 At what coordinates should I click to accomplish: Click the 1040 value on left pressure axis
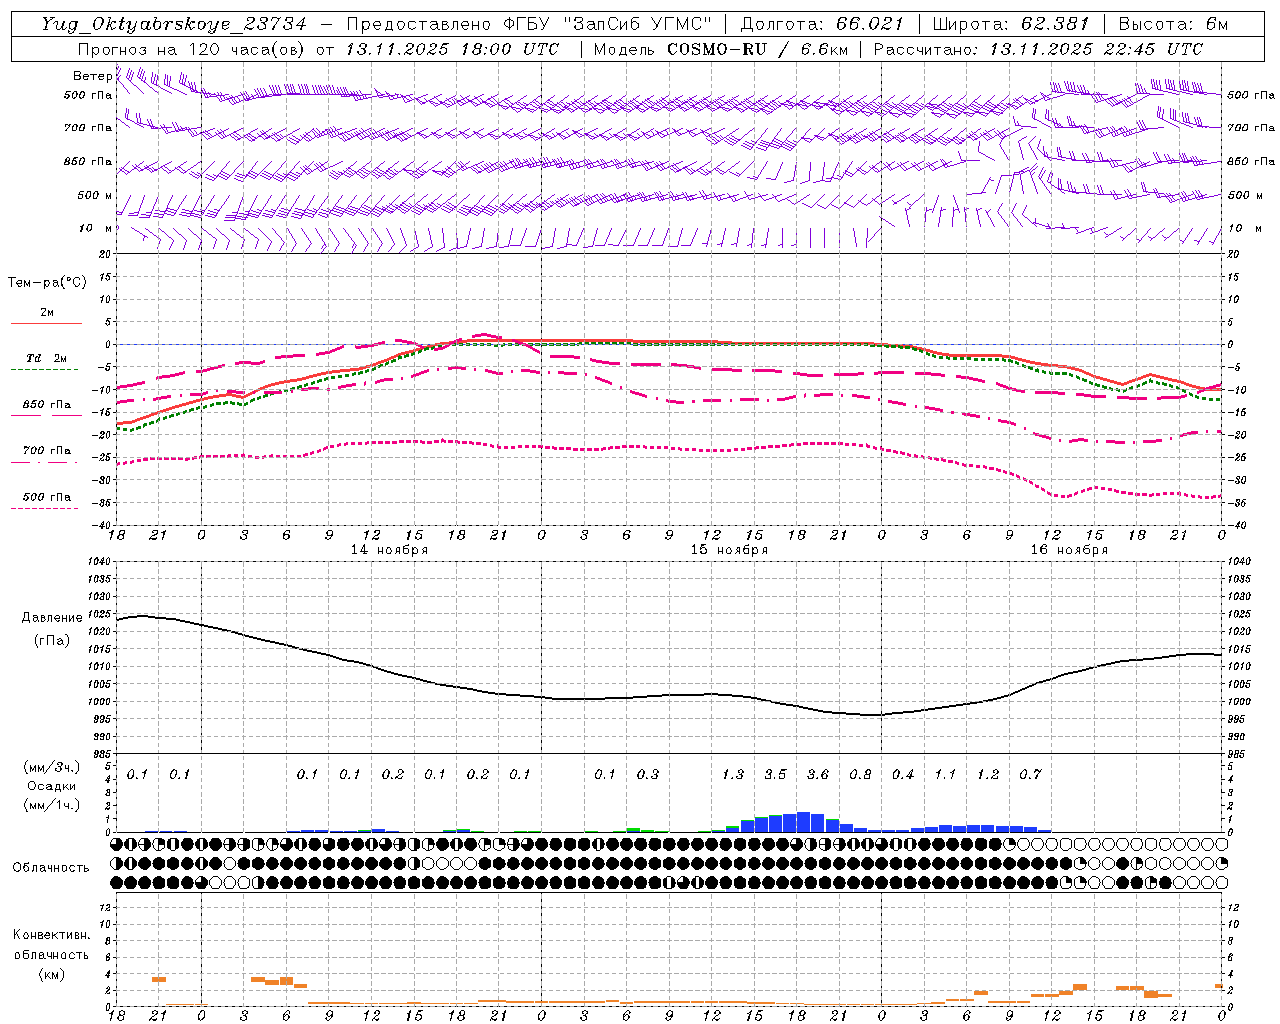coord(97,562)
